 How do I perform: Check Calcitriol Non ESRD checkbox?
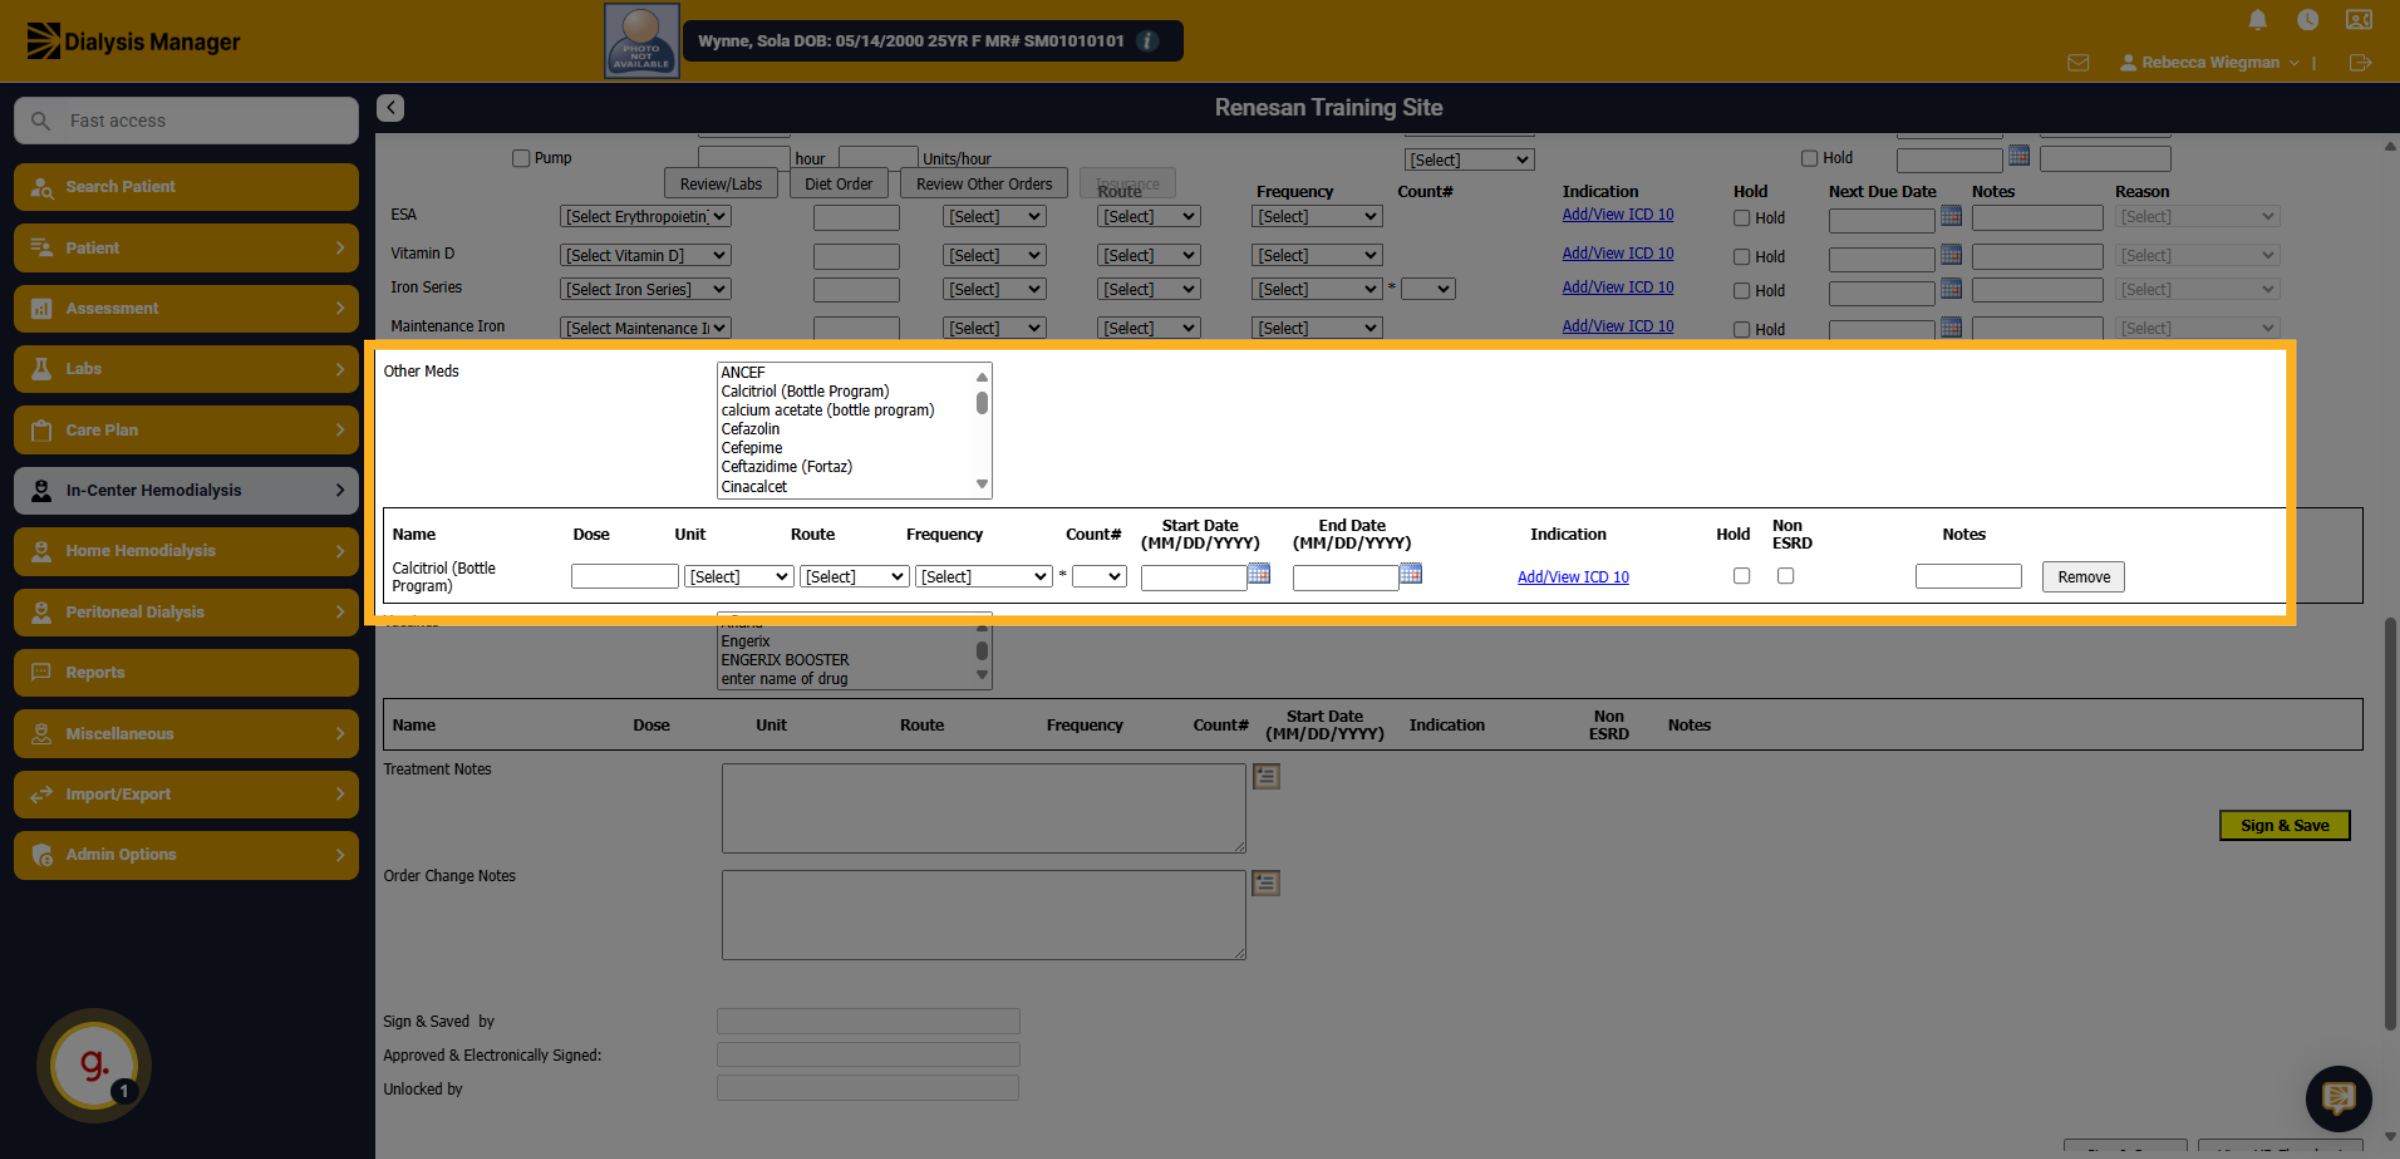(x=1786, y=576)
